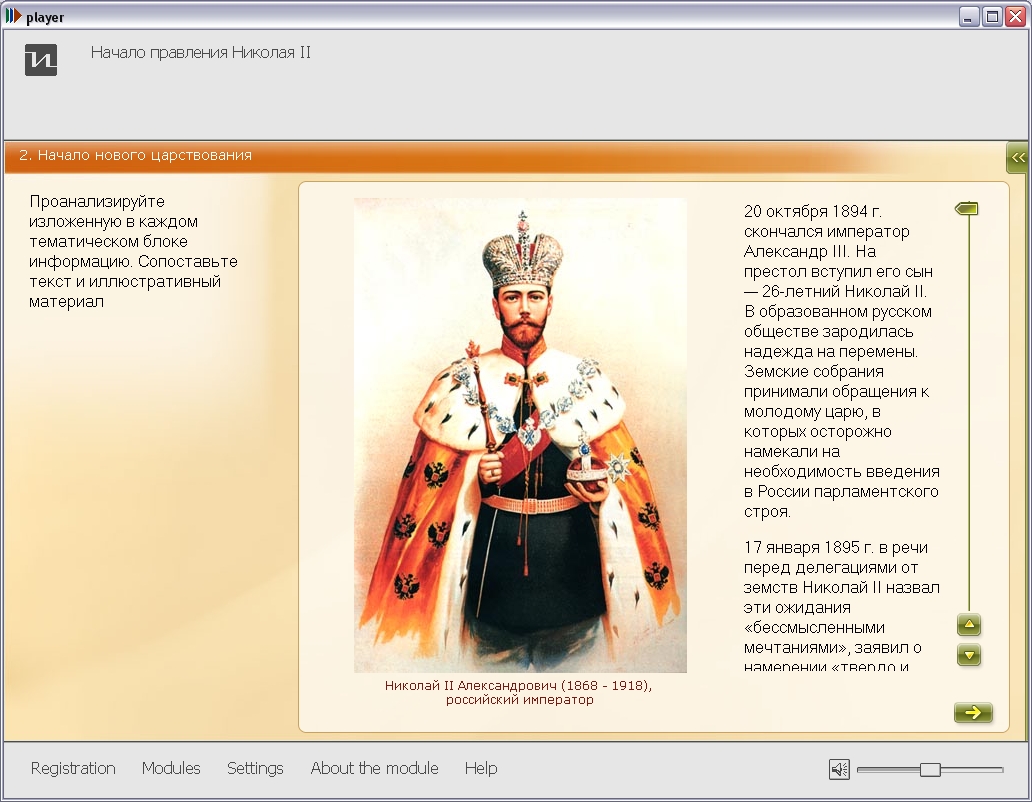The height and width of the screenshot is (802, 1032).
Task: Click the module logo icon in header
Action: tap(41, 60)
